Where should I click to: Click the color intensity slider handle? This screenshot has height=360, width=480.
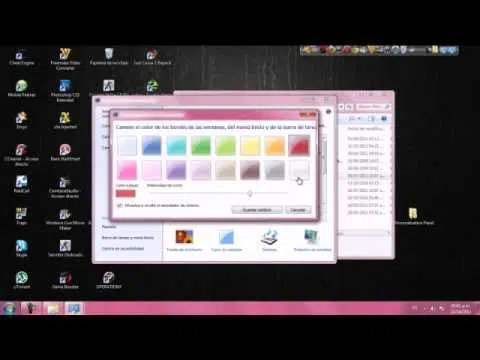click(250, 193)
